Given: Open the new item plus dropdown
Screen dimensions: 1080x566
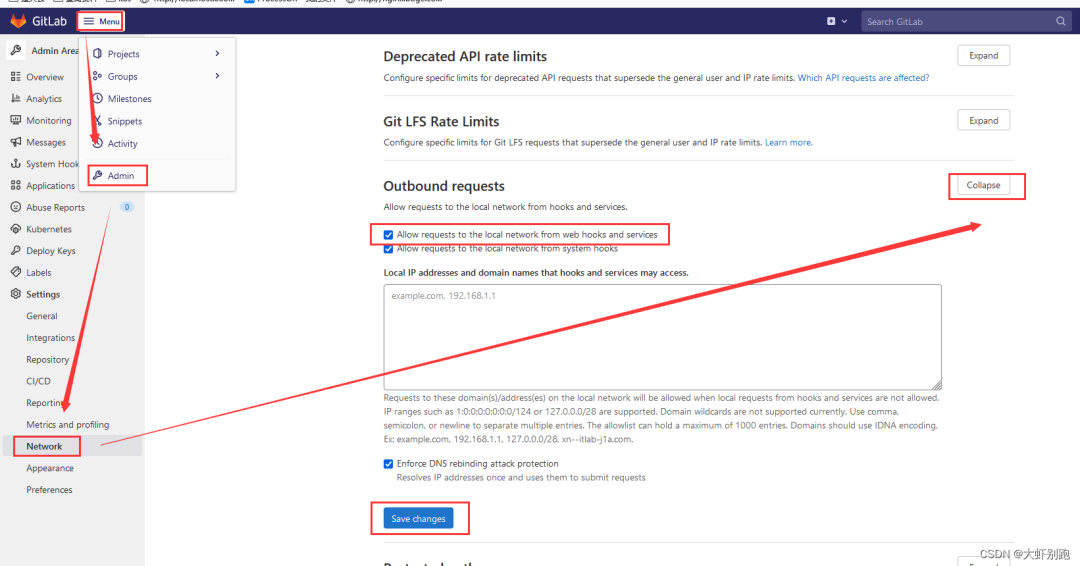Looking at the screenshot, I should 837,21.
